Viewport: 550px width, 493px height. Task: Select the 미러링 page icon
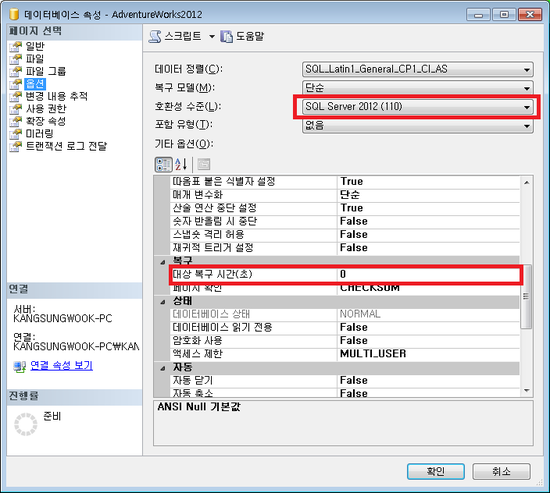(x=15, y=134)
